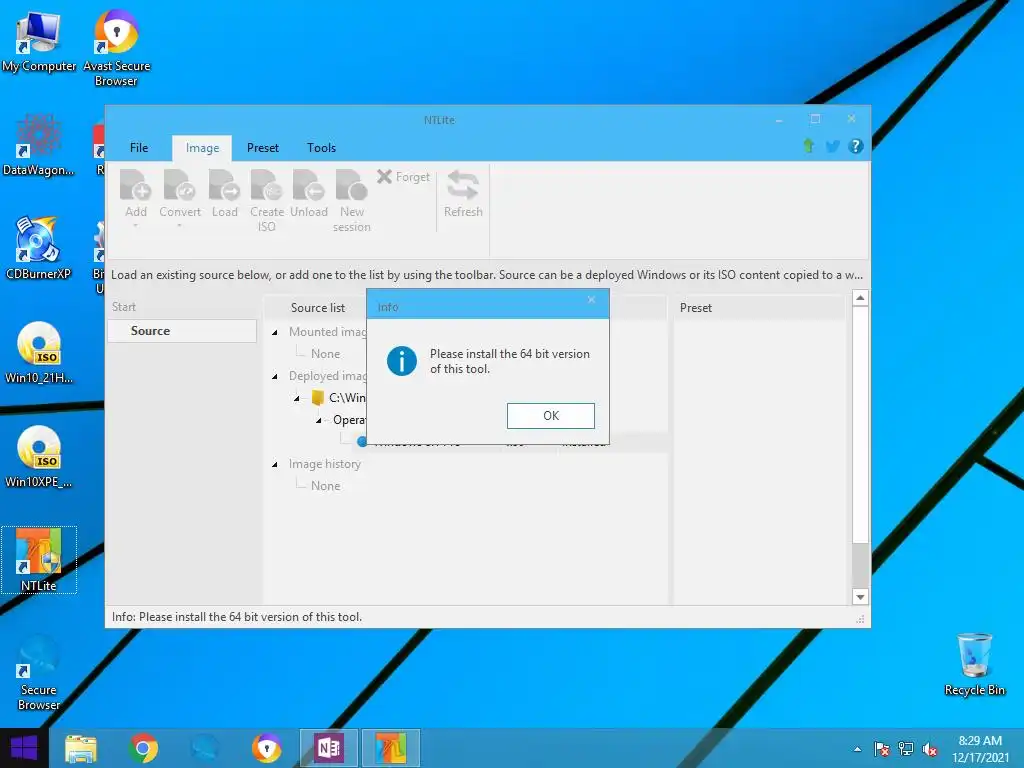The image size is (1024, 768).
Task: Open the Preset ribbon tab
Action: point(263,148)
